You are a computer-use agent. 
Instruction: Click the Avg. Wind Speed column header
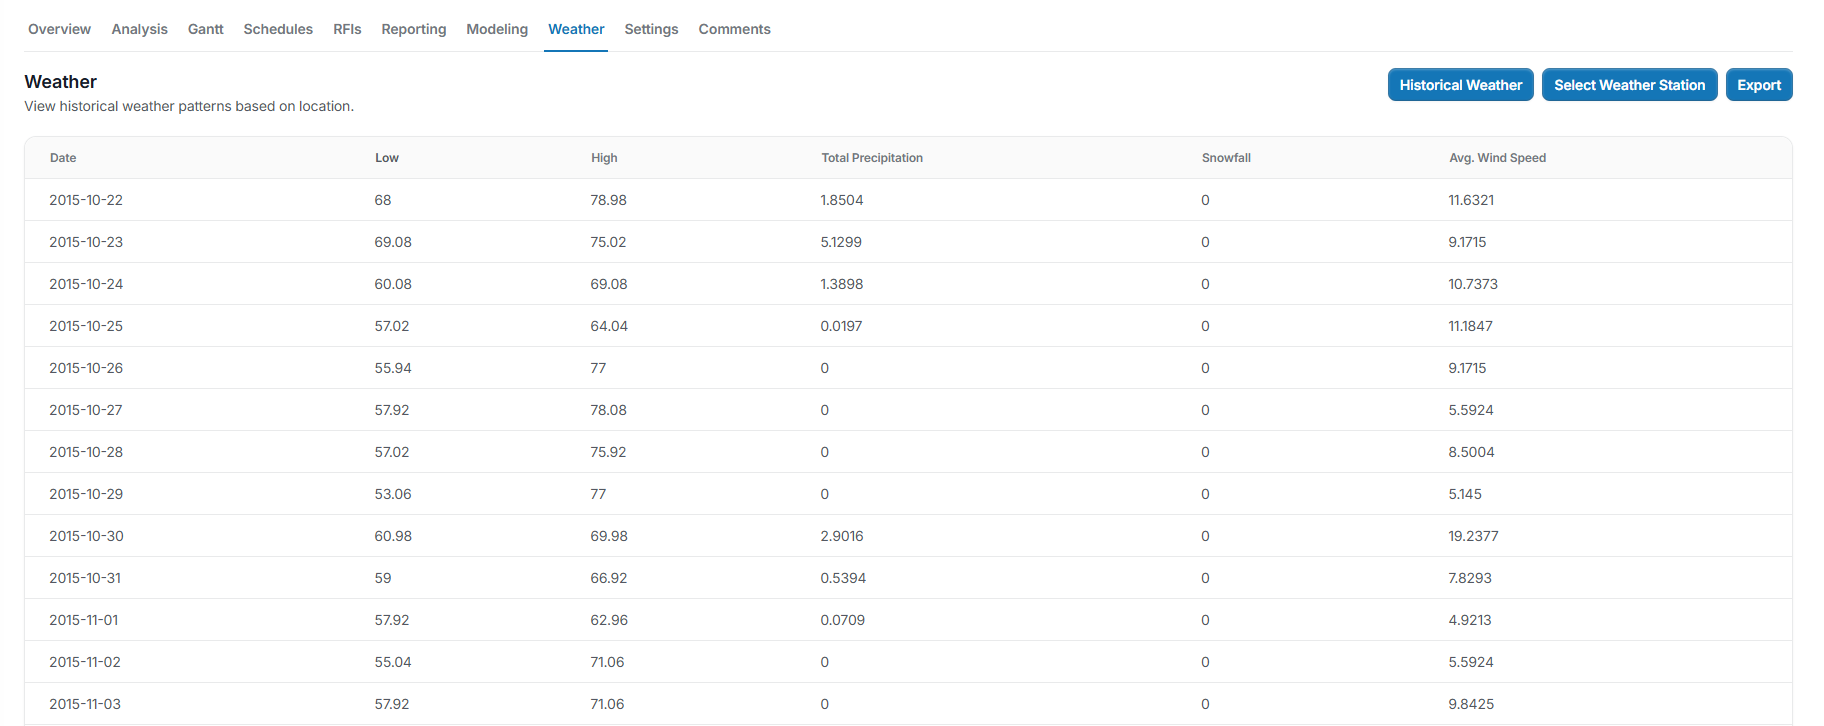point(1497,158)
